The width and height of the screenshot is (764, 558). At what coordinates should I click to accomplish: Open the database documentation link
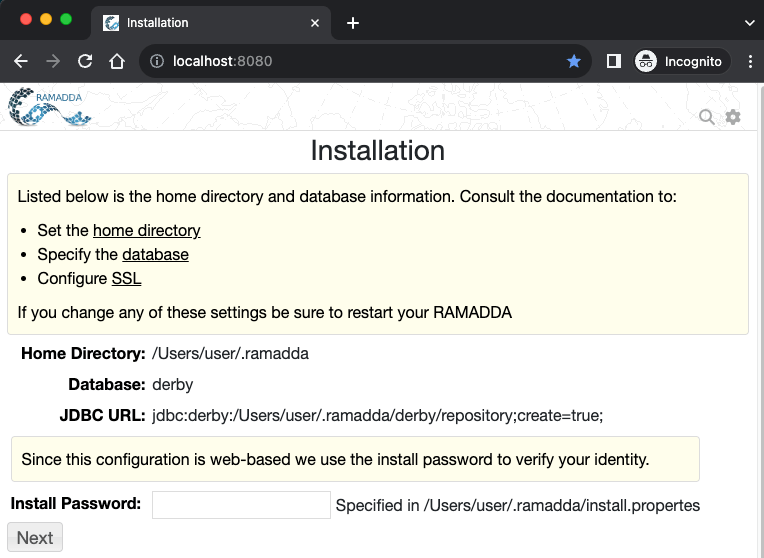[155, 254]
